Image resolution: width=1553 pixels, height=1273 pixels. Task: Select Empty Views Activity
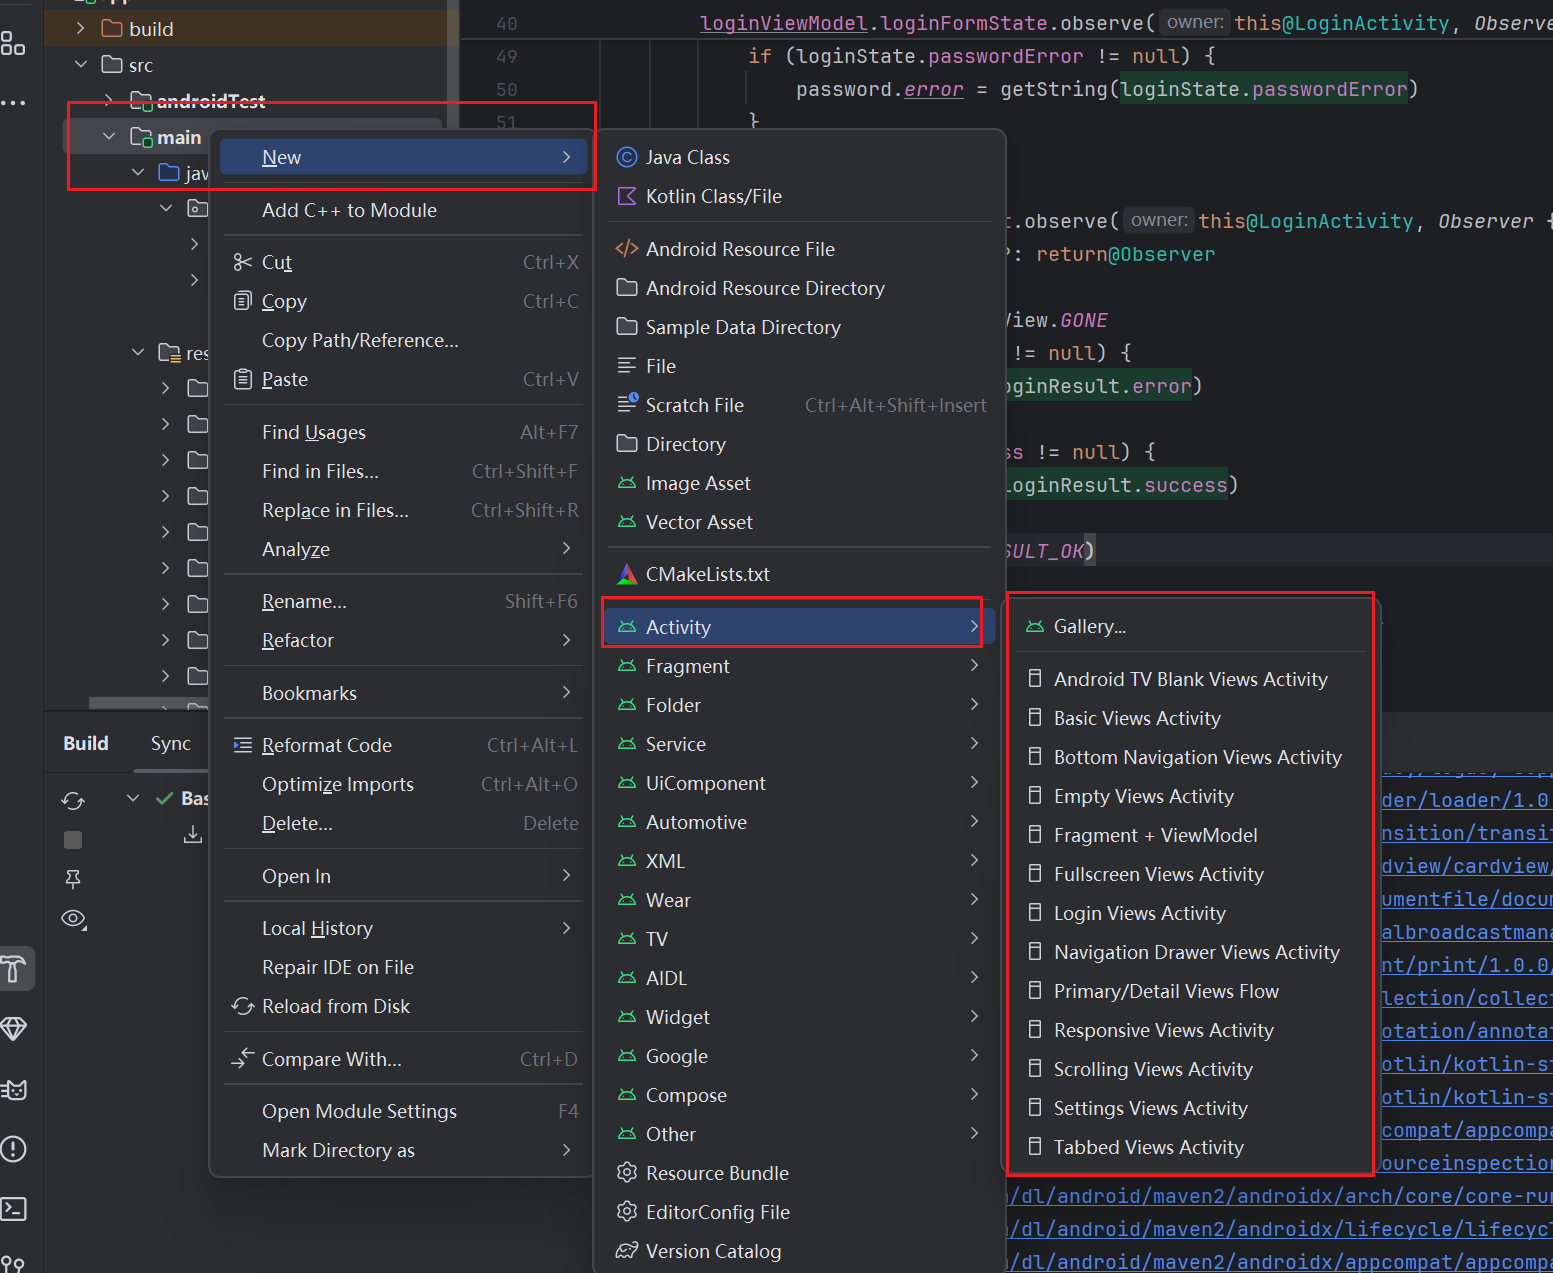1190,796
